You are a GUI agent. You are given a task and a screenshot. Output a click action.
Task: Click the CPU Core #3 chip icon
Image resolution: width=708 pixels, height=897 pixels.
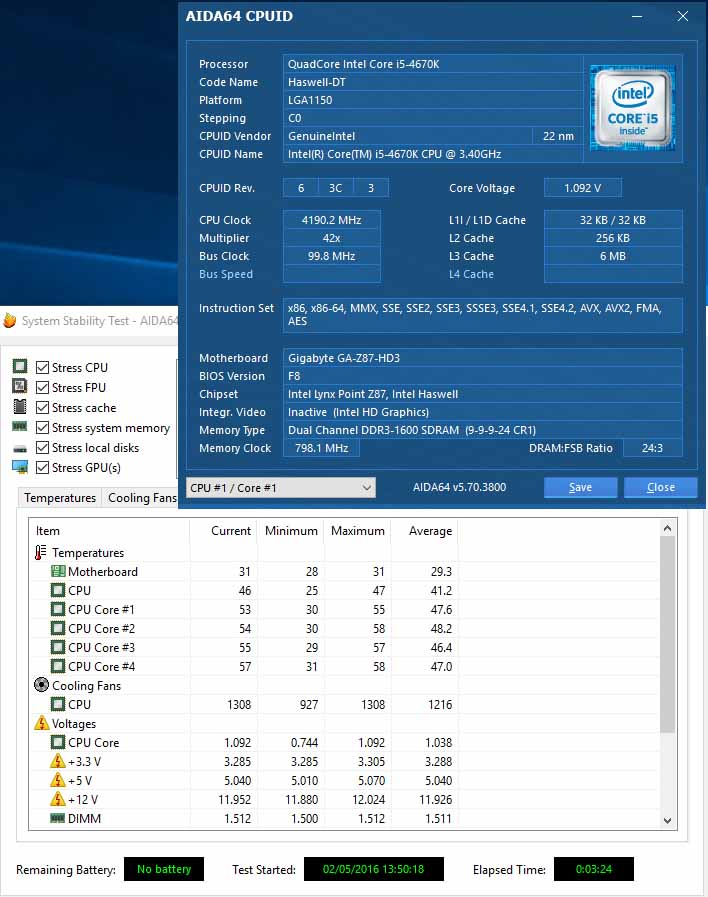click(58, 647)
